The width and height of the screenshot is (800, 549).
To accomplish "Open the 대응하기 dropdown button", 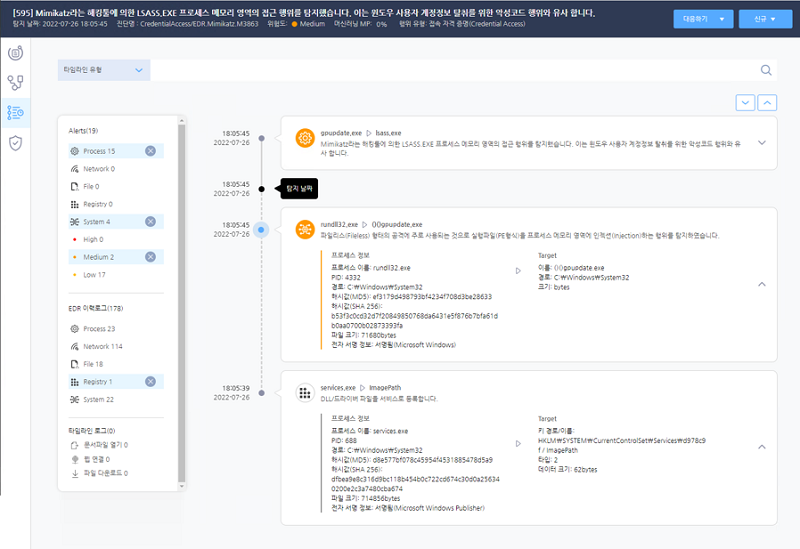I will point(703,19).
